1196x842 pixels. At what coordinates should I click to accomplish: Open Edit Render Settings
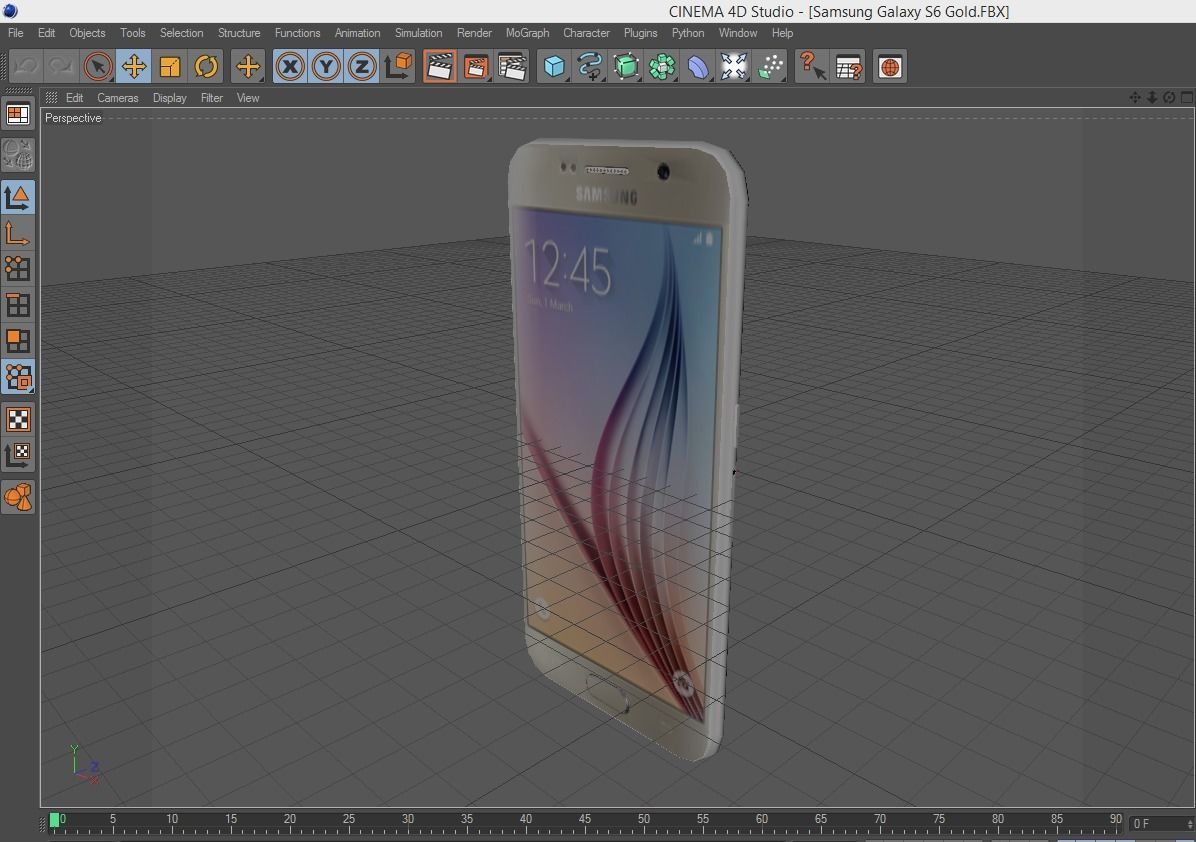click(512, 66)
